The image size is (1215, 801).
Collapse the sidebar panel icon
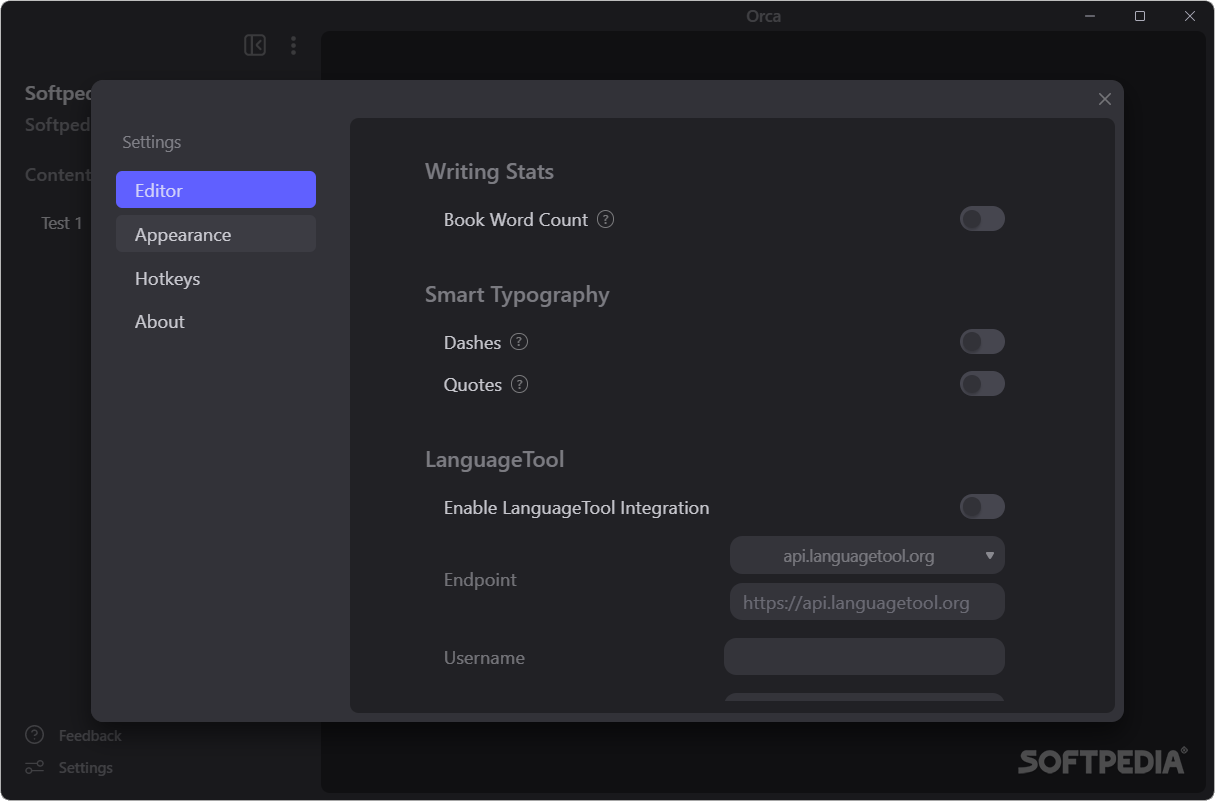coord(255,45)
